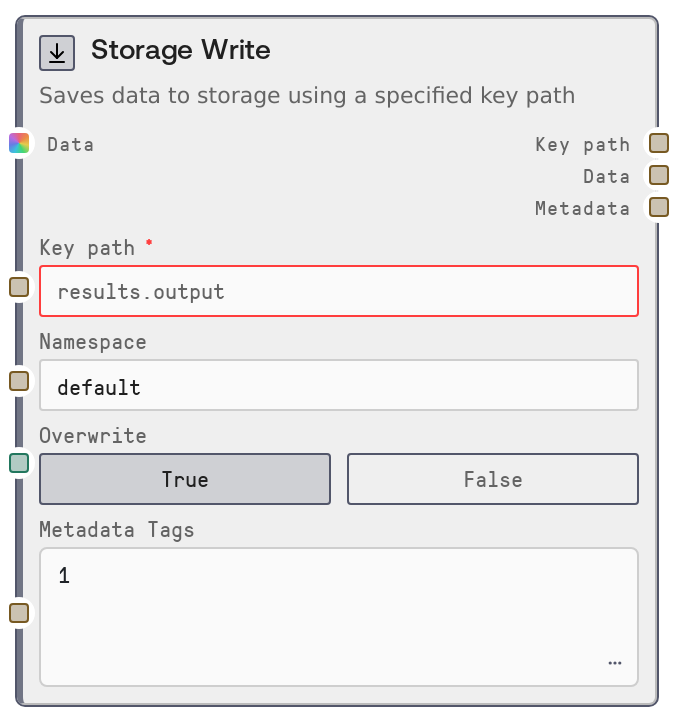Click the node description text
The image size is (674, 722).
click(x=306, y=96)
